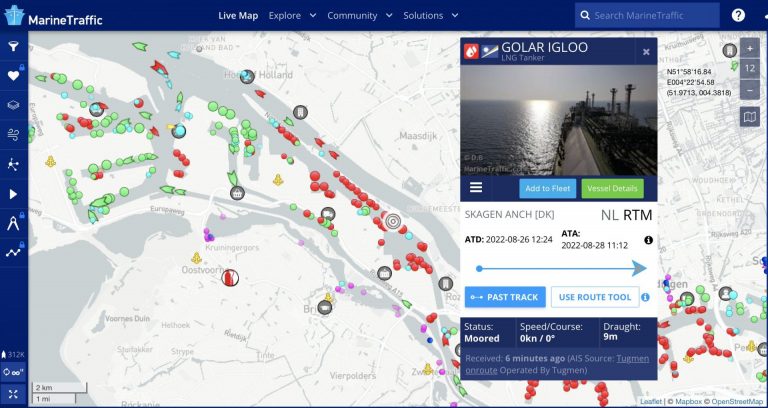The height and width of the screenshot is (408, 768).
Task: Click the red fire extinguisher marker near Oostvoorne
Action: click(230, 278)
